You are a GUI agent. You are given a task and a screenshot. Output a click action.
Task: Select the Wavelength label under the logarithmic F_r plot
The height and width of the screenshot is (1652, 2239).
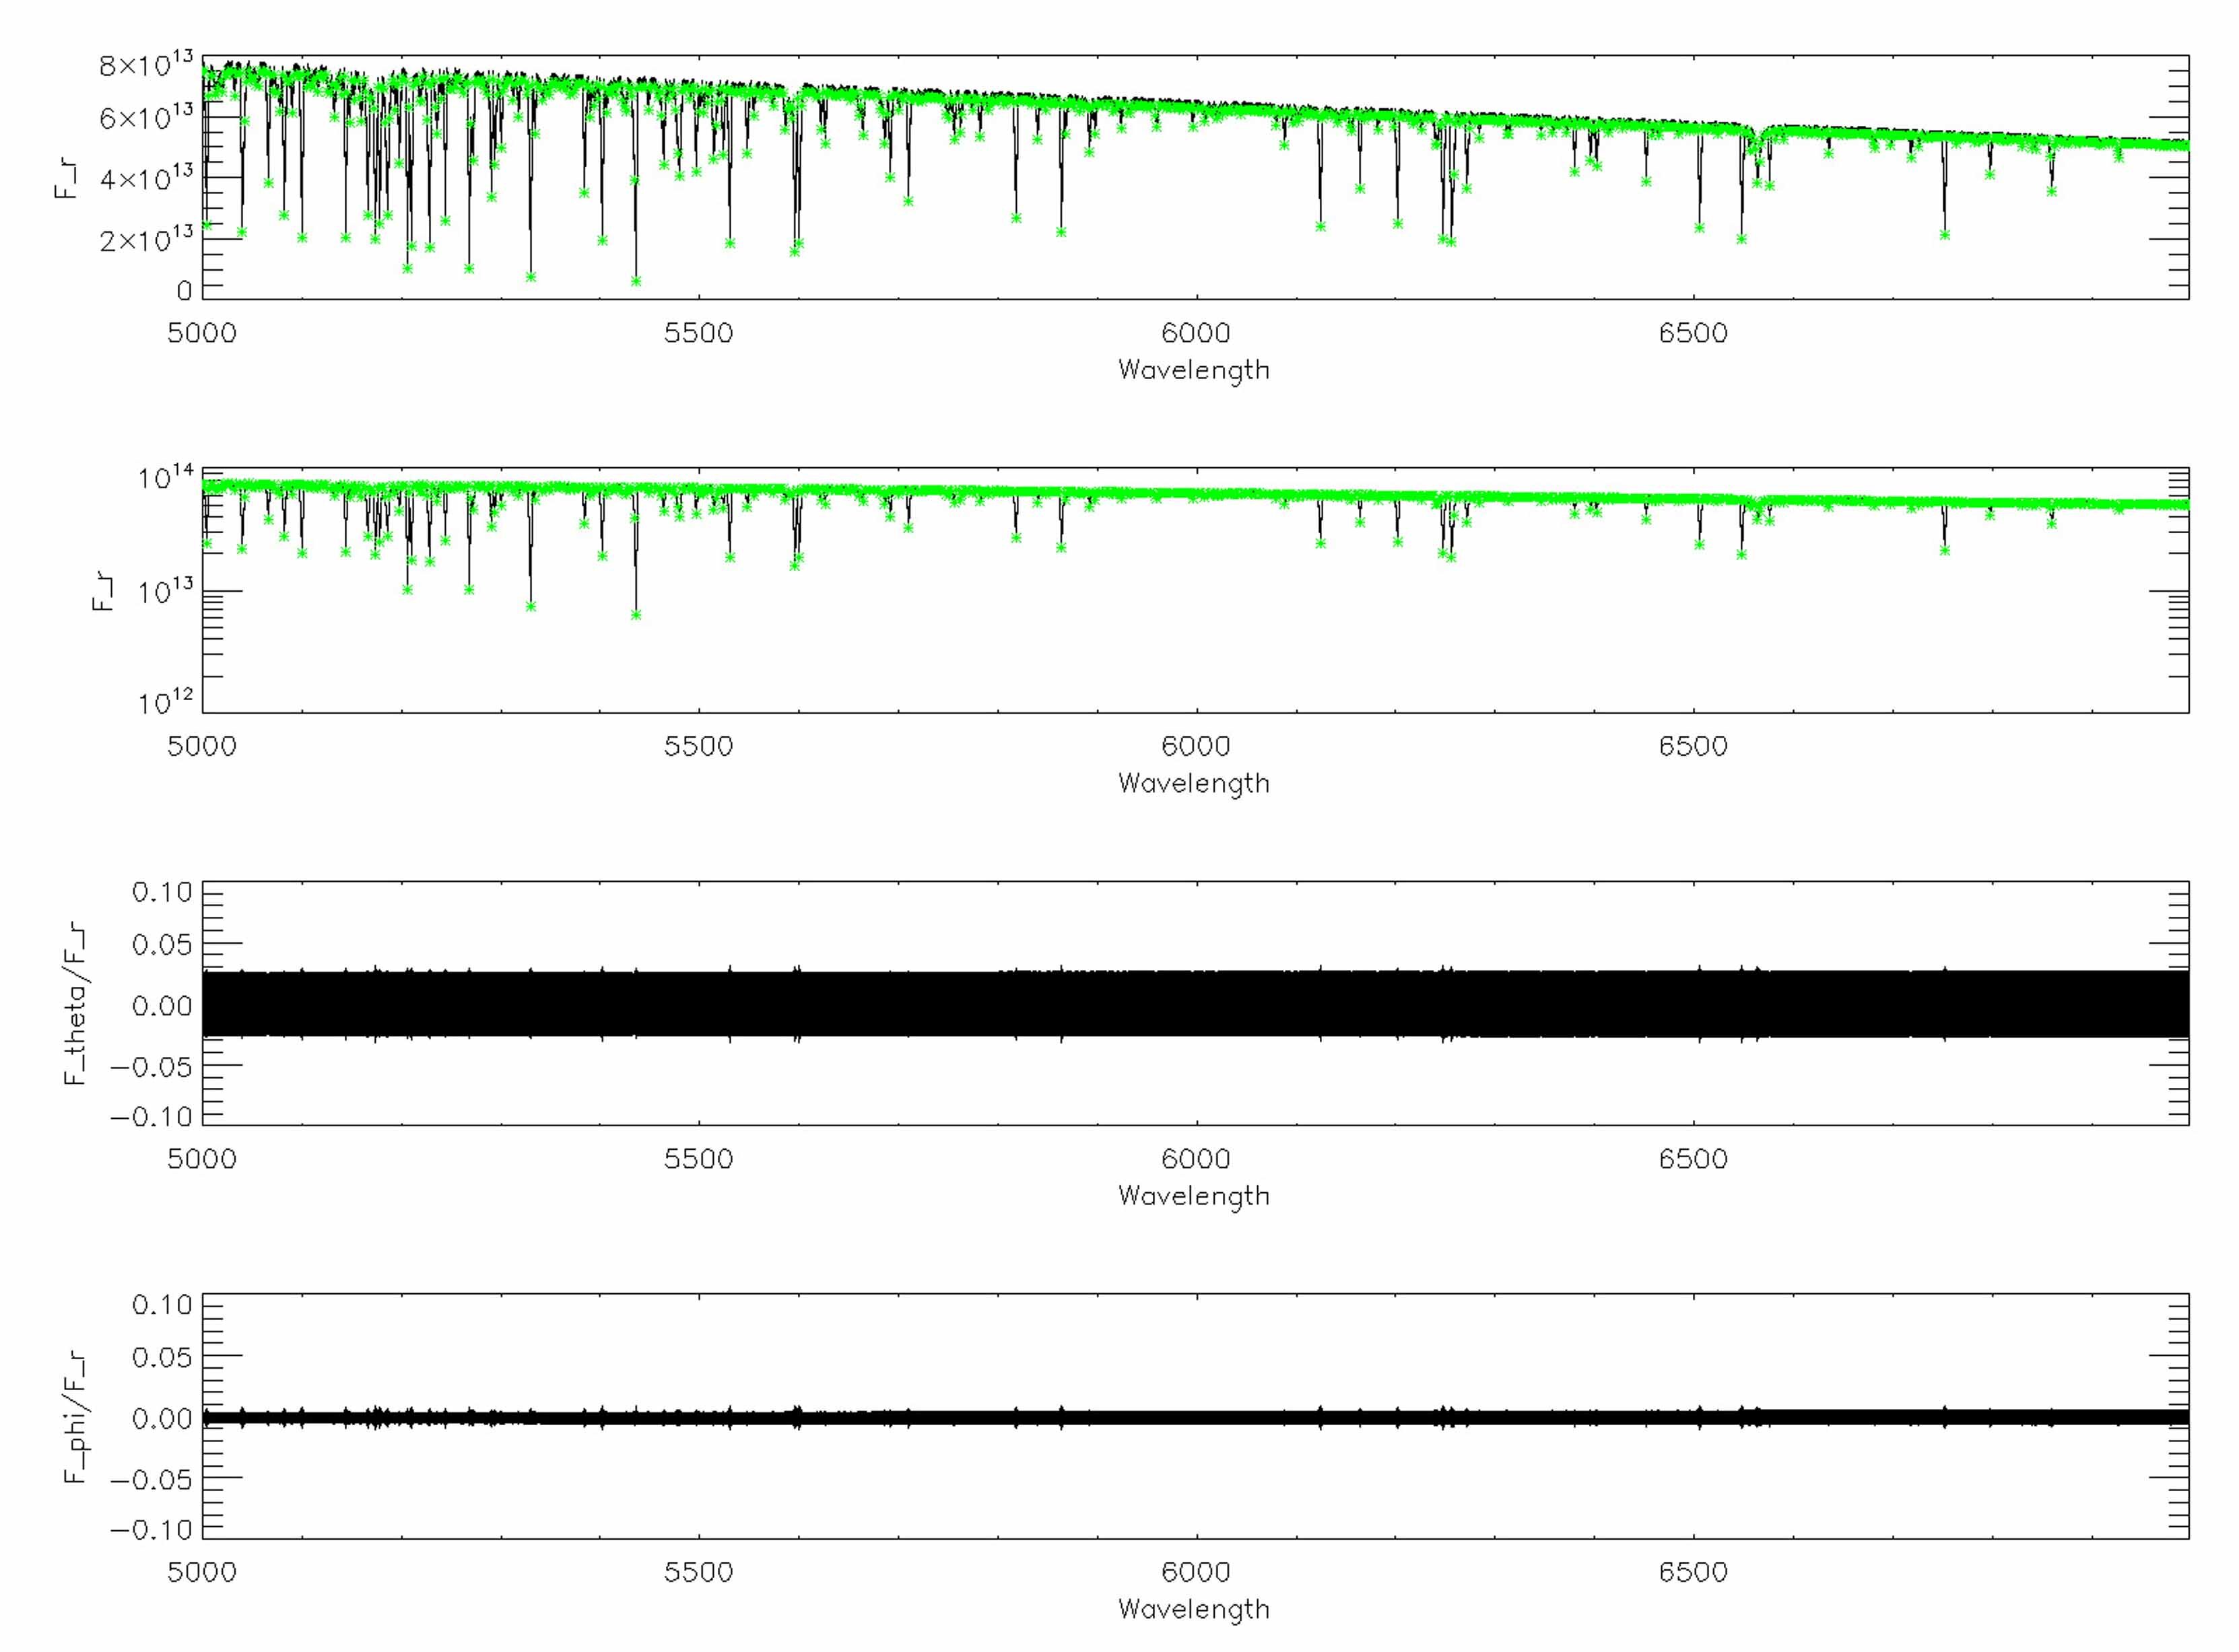tap(1194, 784)
